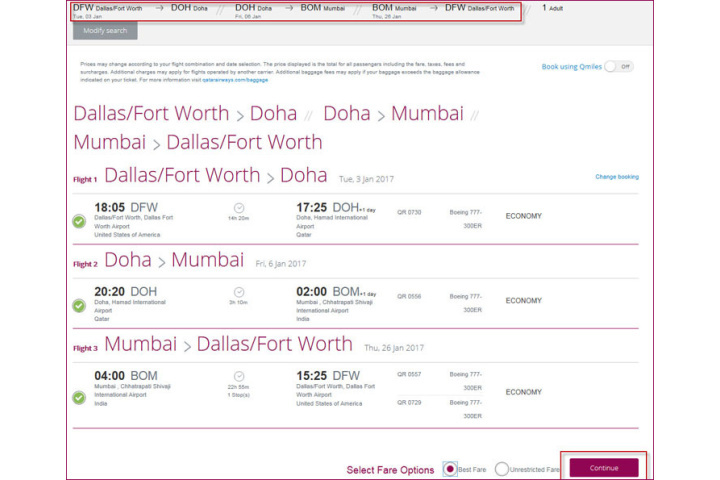Click green checkmark for Flight 3 BOM departure
This screenshot has height=480, width=720.
click(79, 397)
